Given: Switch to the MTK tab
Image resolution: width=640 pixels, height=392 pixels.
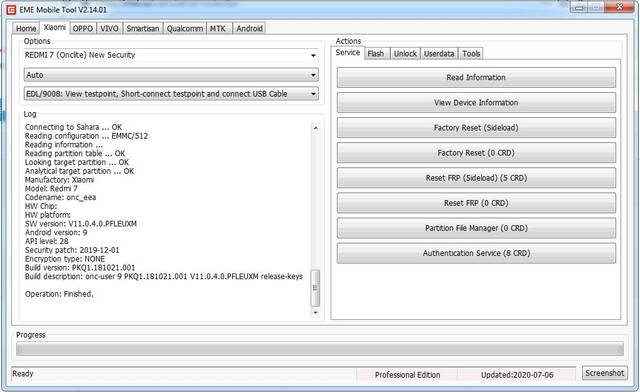Looking at the screenshot, I should pyautogui.click(x=218, y=29).
